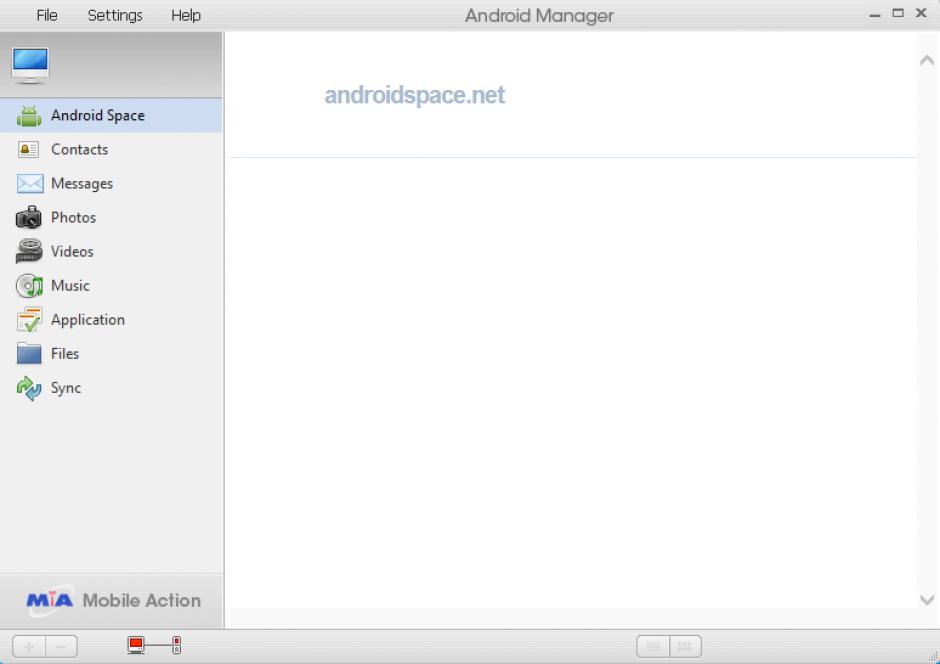The image size is (940, 664).
Task: Open the Messages section label
Action: click(82, 183)
